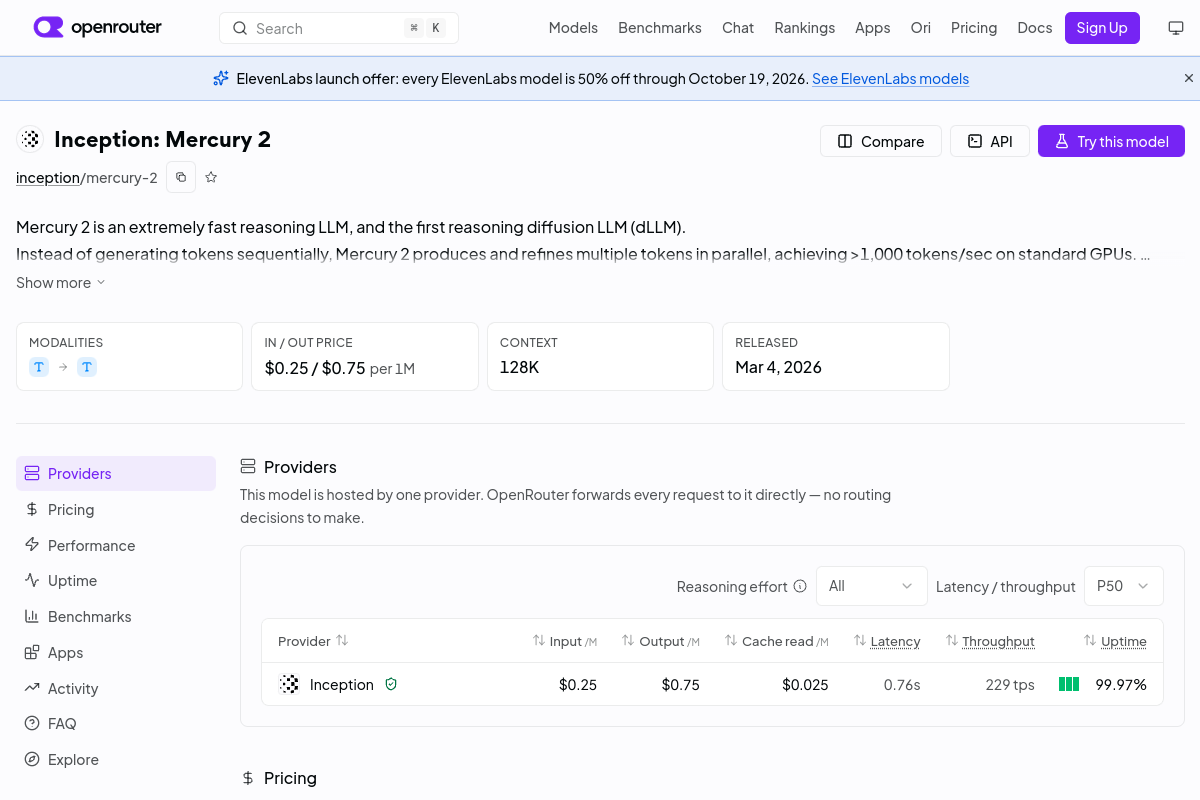Click the search magnifier icon
The image size is (1200, 800).
point(240,28)
